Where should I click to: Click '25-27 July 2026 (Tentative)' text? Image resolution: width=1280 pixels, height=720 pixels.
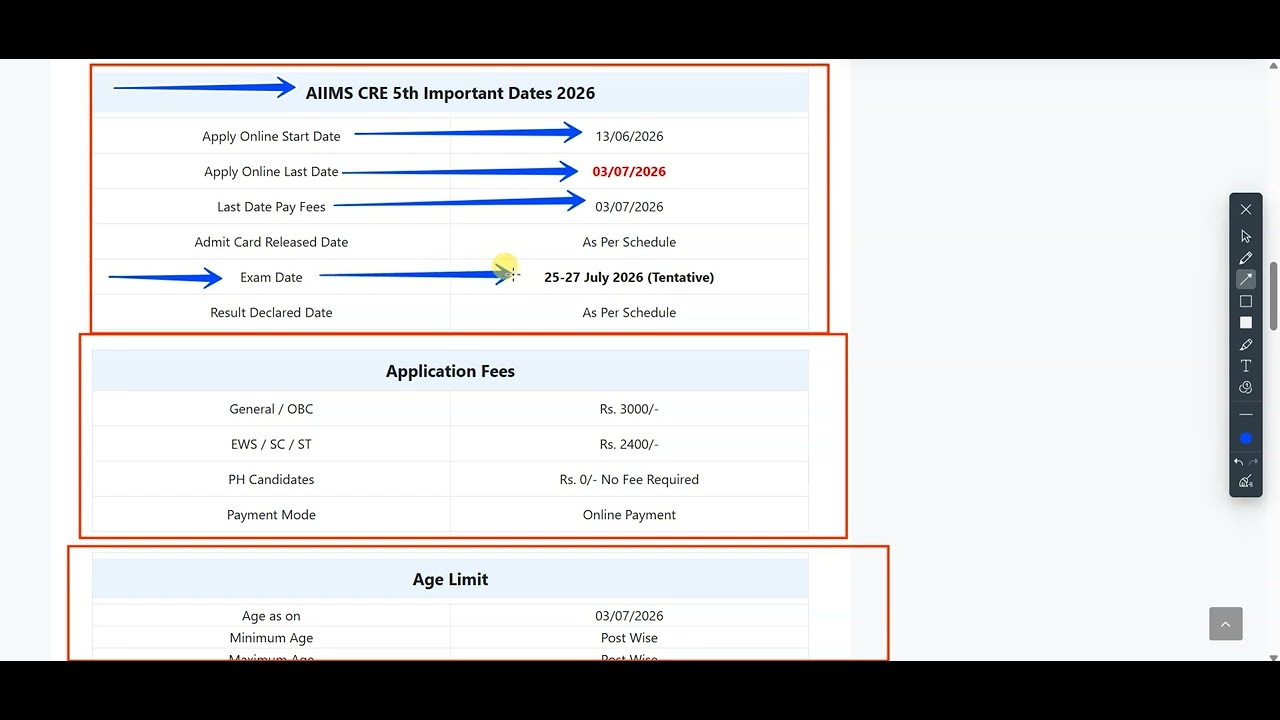tap(629, 277)
